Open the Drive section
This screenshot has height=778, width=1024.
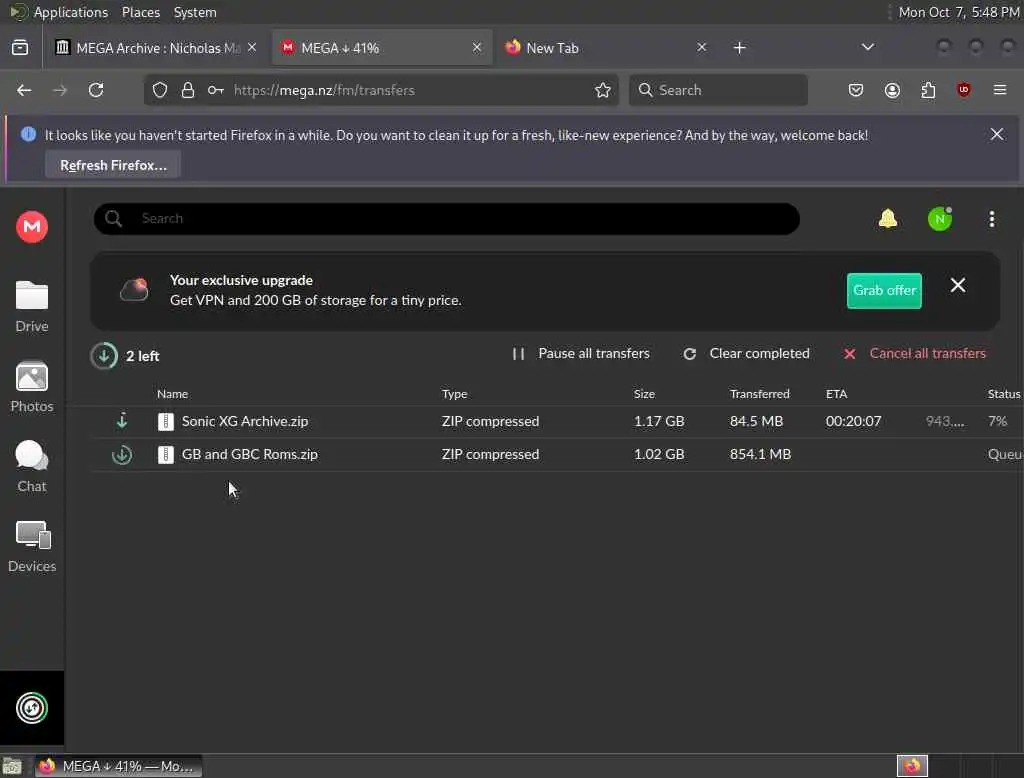coord(31,306)
